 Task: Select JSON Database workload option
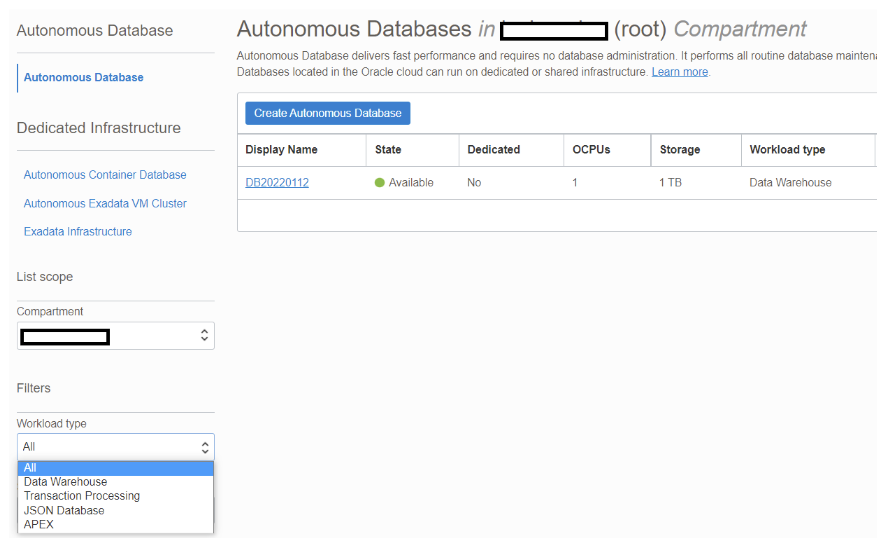[115, 510]
